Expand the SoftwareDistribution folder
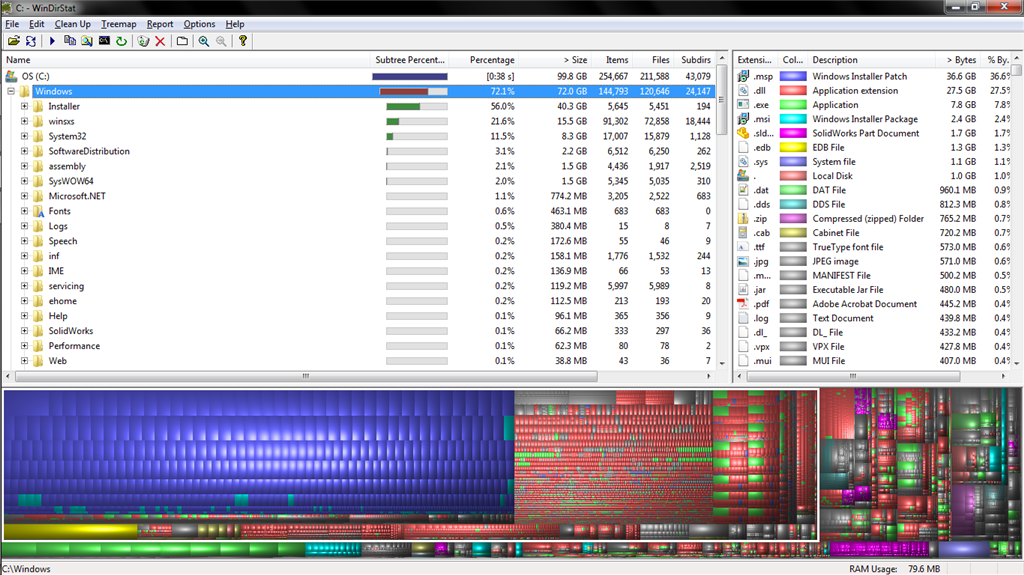Viewport: 1024px width, 575px height. click(x=24, y=151)
